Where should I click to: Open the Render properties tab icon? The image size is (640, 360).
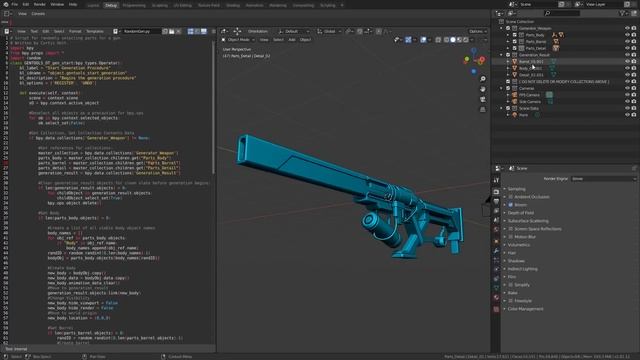(496, 191)
